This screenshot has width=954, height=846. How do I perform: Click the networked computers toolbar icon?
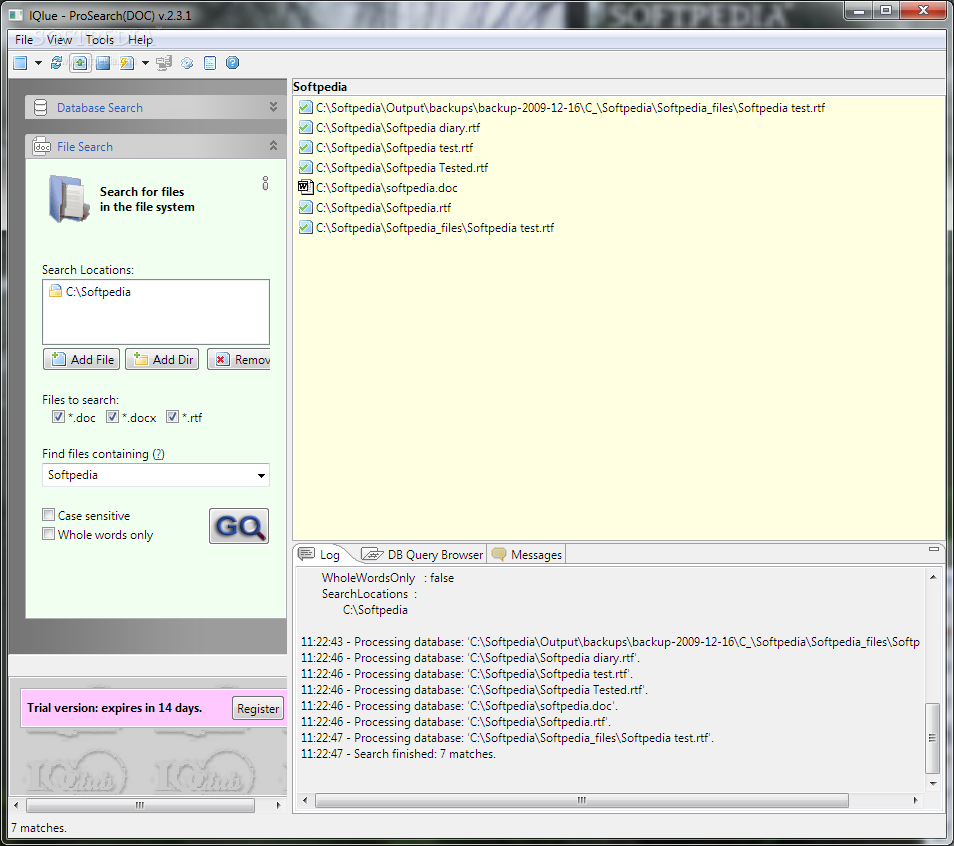pyautogui.click(x=164, y=63)
